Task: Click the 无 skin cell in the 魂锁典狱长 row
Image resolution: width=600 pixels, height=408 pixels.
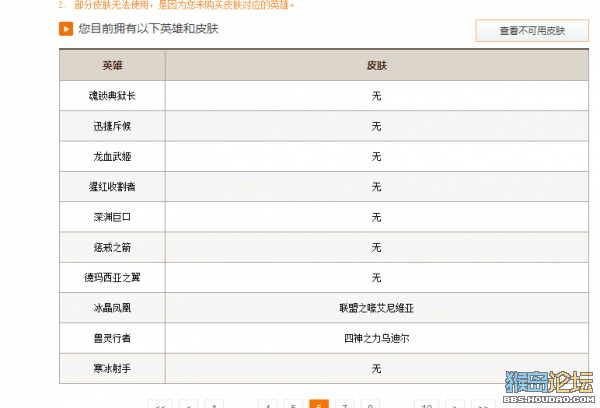Action: (377, 96)
